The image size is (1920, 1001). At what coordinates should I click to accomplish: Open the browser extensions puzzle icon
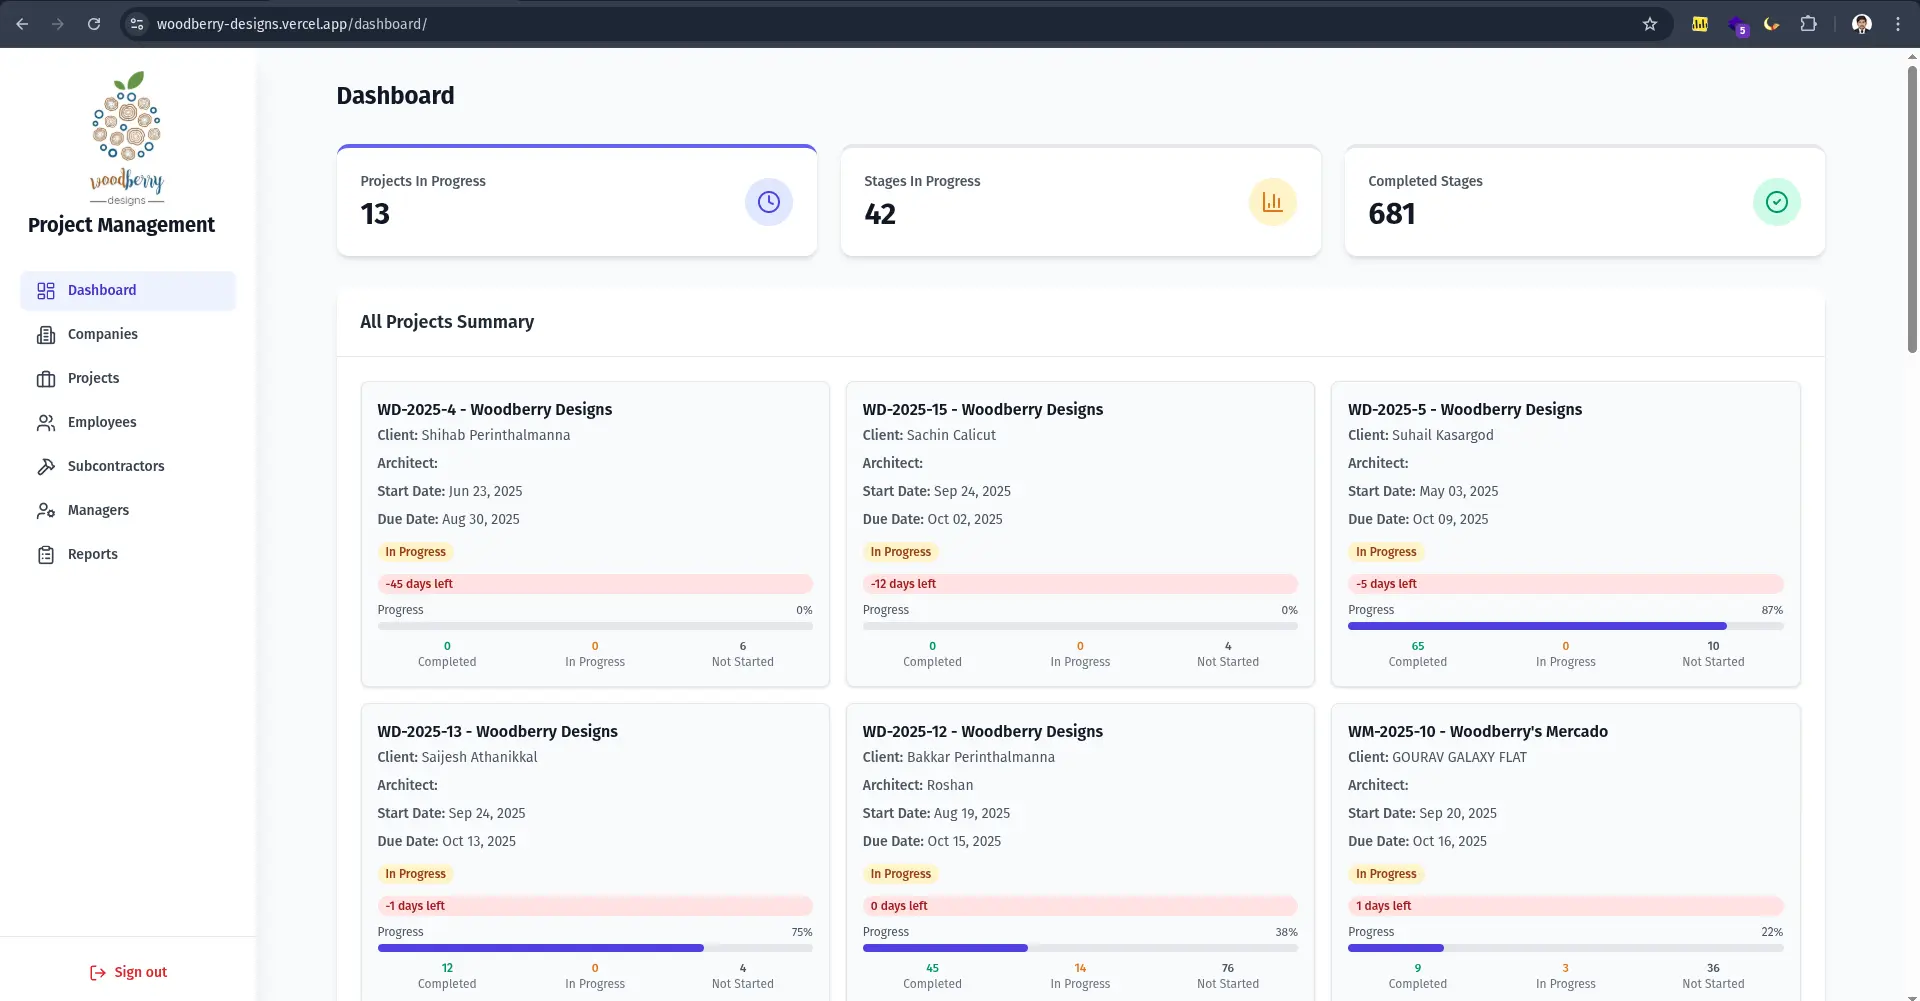1810,23
